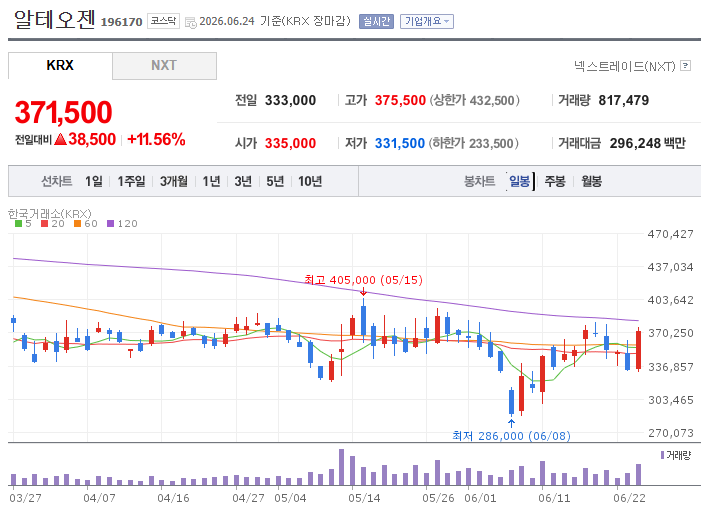Click the 최고 405,000 (05/15) chart marker
The width and height of the screenshot is (701, 509).
tap(363, 280)
